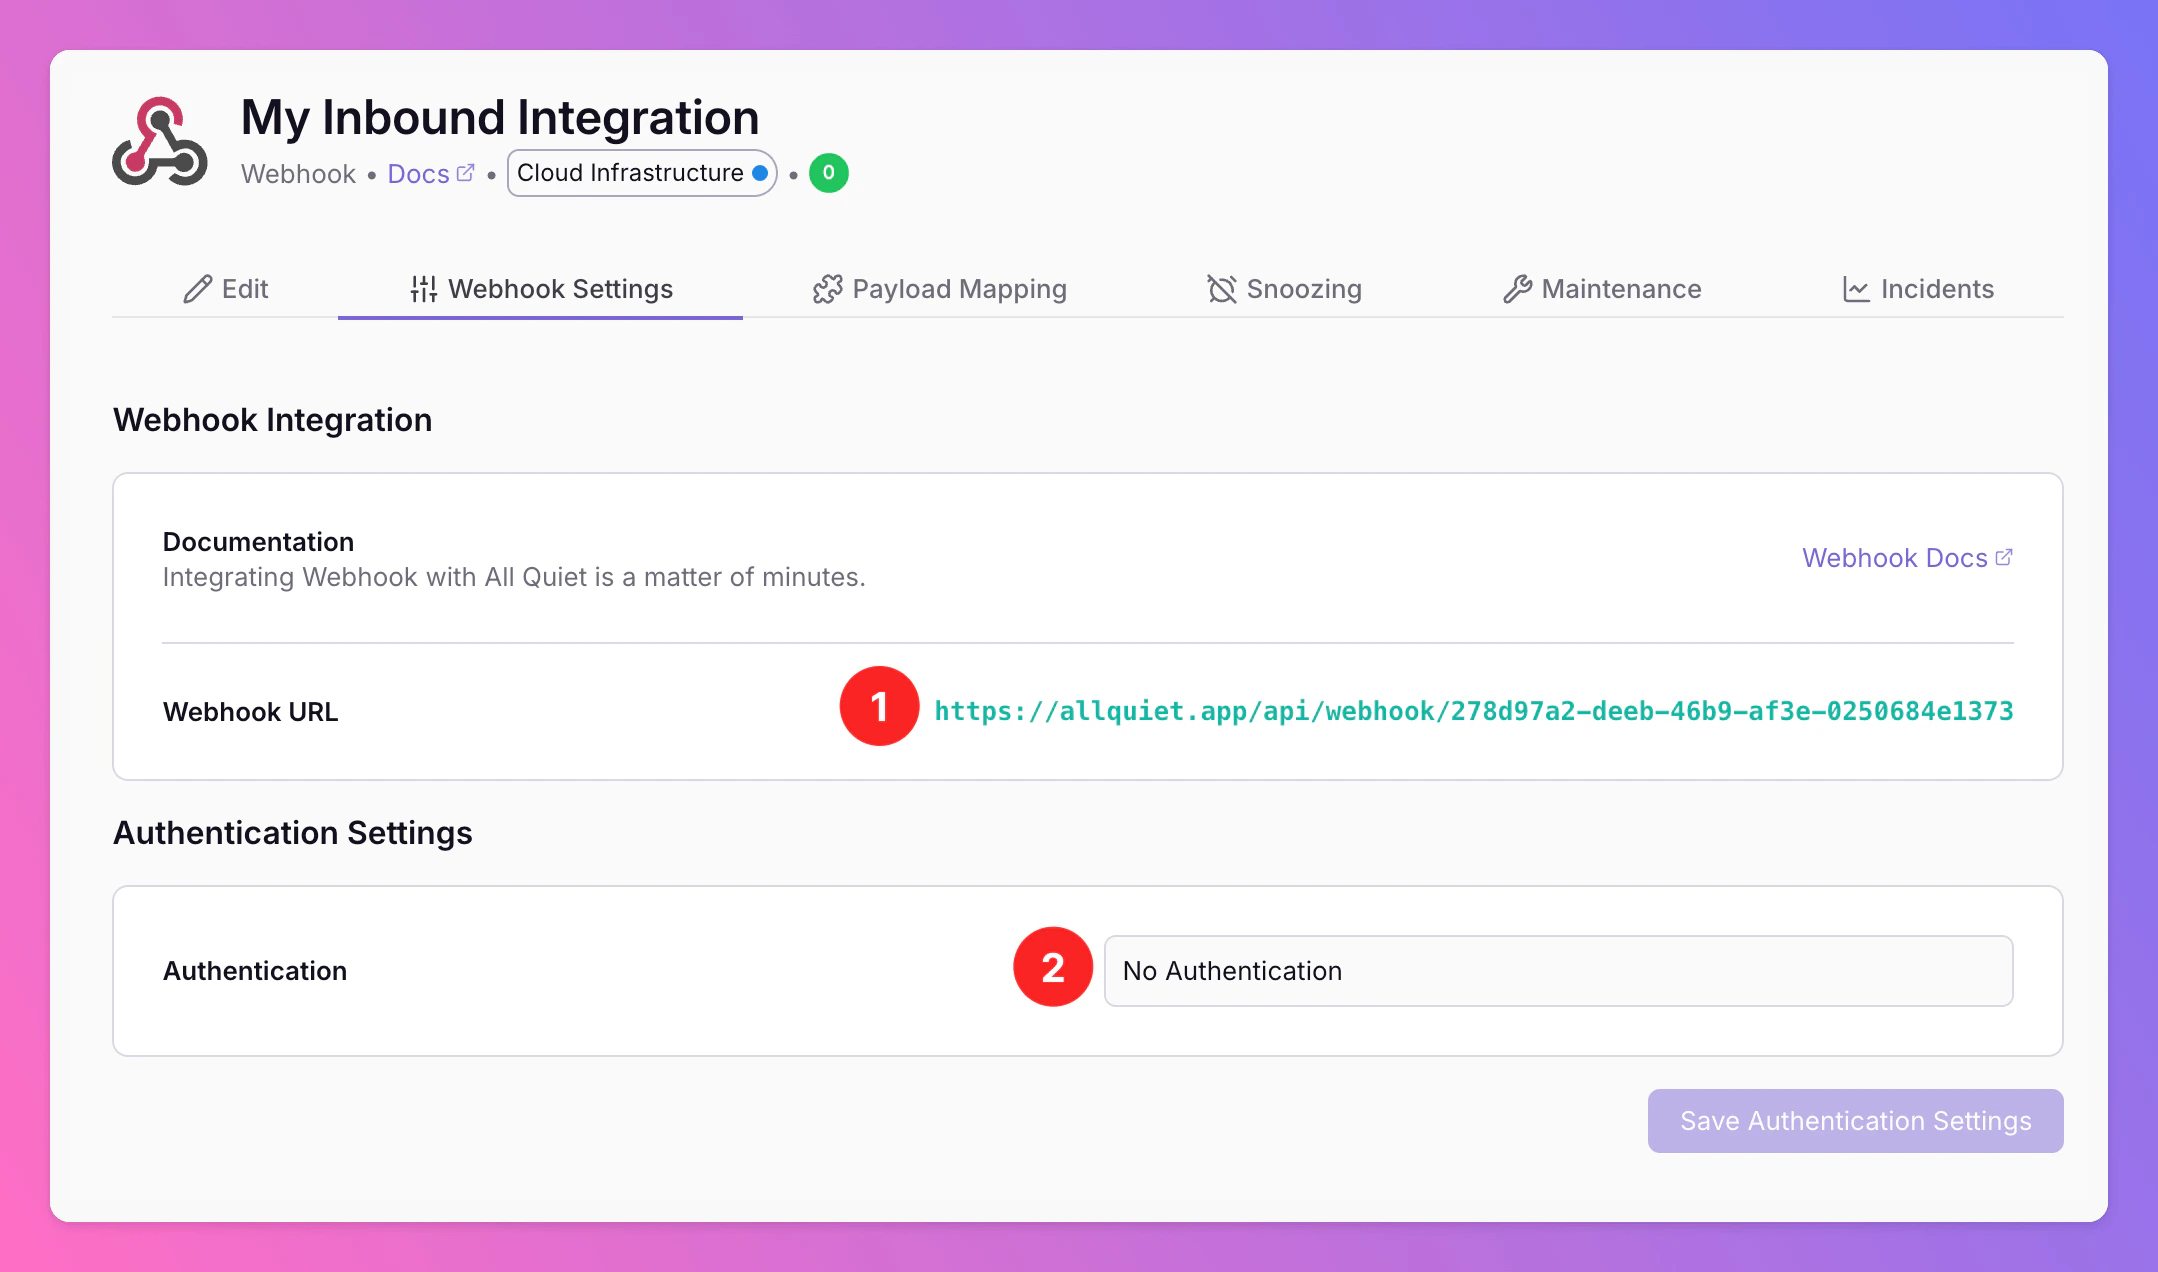Click the Incidents chart icon
The image size is (2158, 1272).
1856,289
